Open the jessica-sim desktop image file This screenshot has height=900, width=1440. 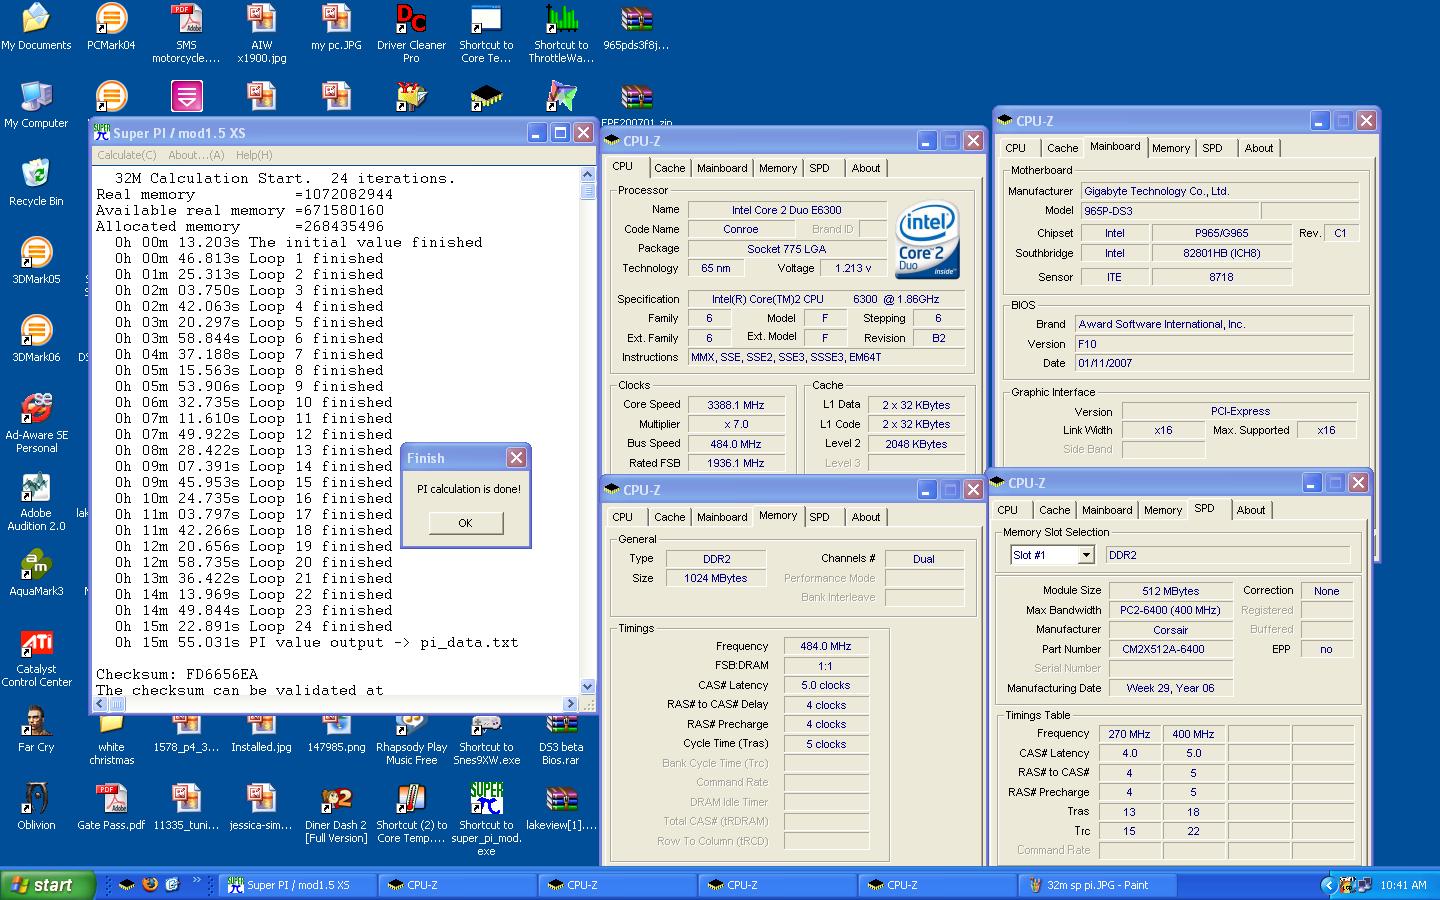(x=261, y=807)
